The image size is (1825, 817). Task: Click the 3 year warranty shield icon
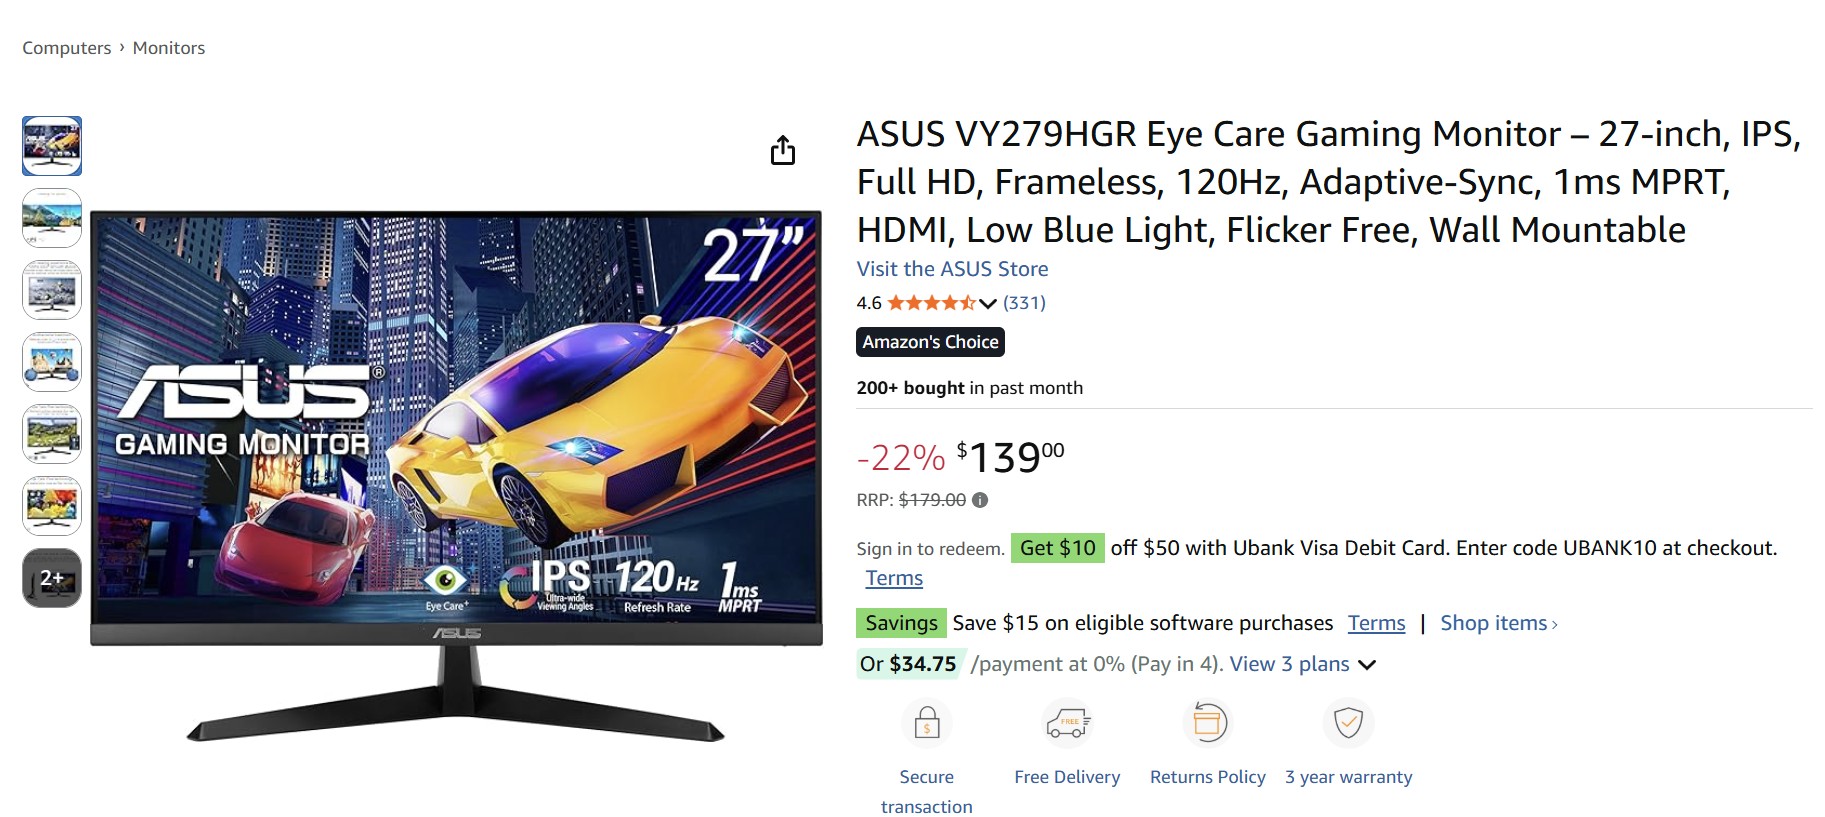(x=1348, y=722)
